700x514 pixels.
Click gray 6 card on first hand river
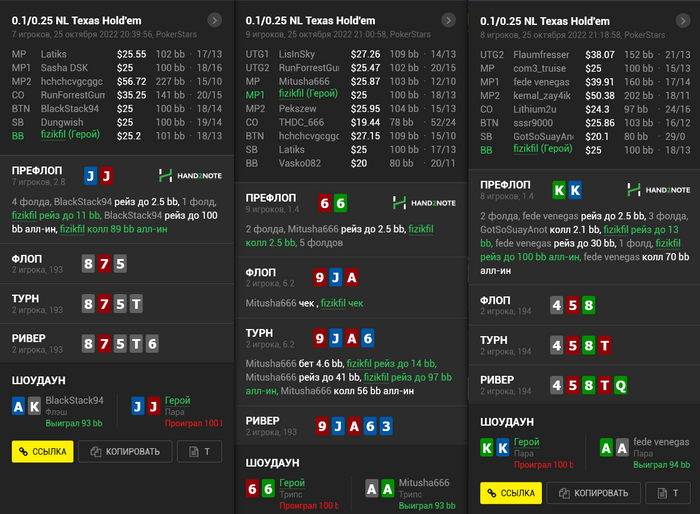pos(152,344)
